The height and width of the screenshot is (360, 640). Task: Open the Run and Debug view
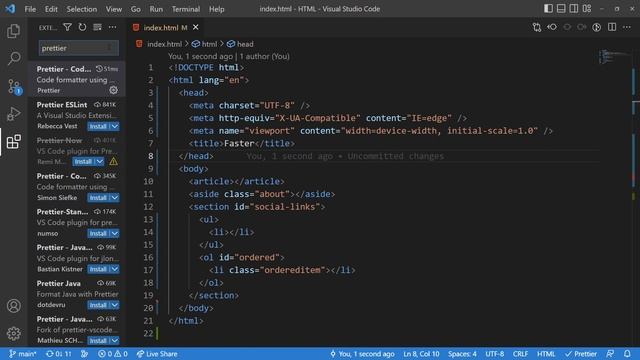pos(13,114)
